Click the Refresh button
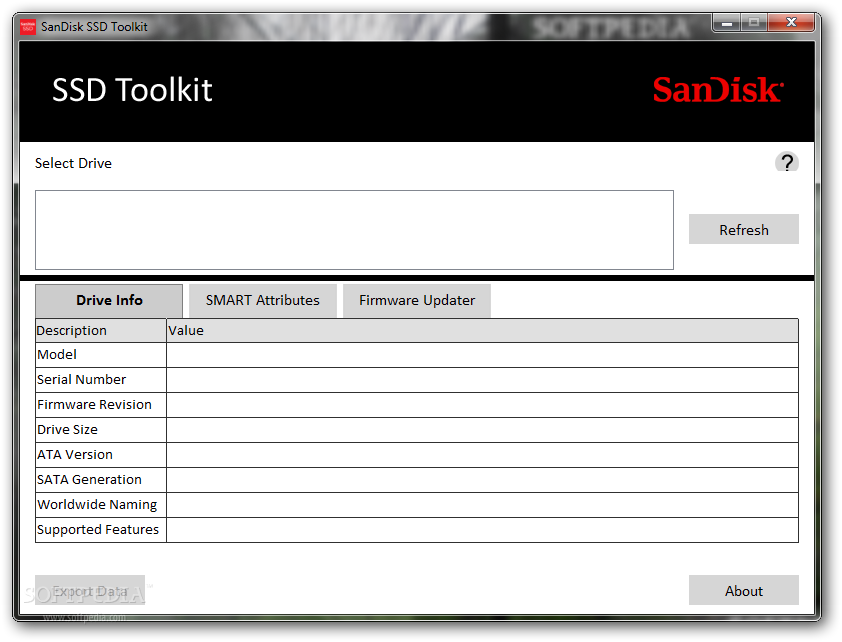Image resolution: width=842 pixels, height=642 pixels. pos(744,229)
